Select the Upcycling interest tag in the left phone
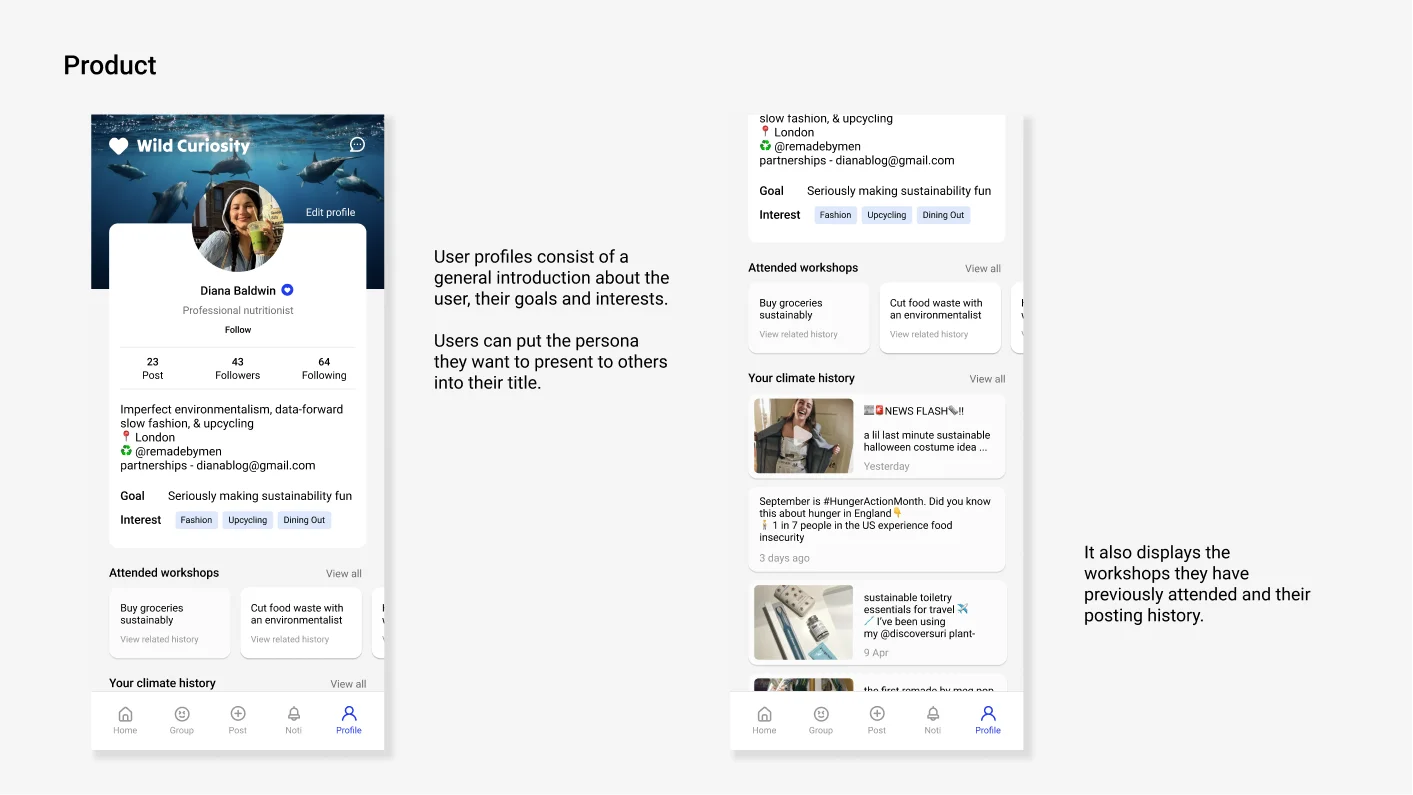The image size is (1413, 795). 247,520
